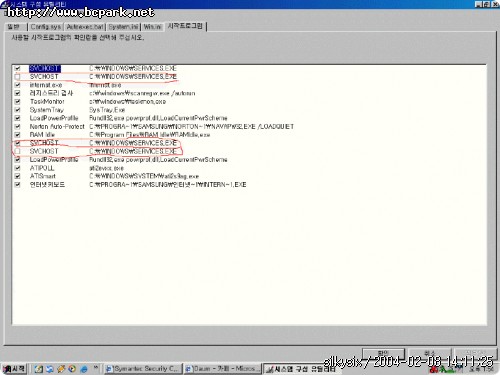The width and height of the screenshot is (500, 375).
Task: Open the Autoexec.bat tab
Action: click(x=85, y=27)
